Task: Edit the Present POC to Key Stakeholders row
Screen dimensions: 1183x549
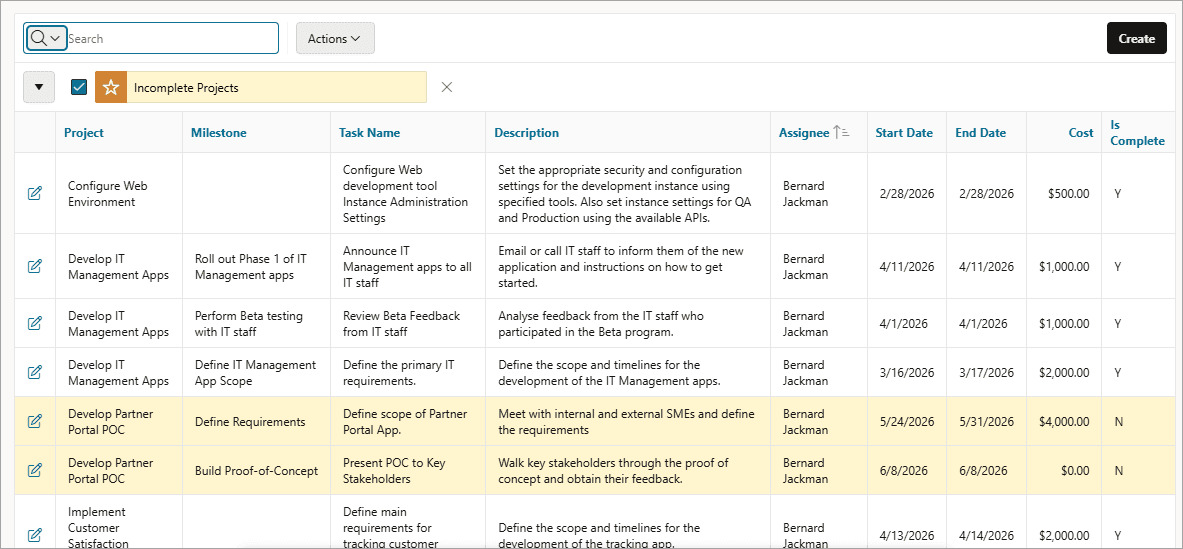Action: pyautogui.click(x=35, y=471)
